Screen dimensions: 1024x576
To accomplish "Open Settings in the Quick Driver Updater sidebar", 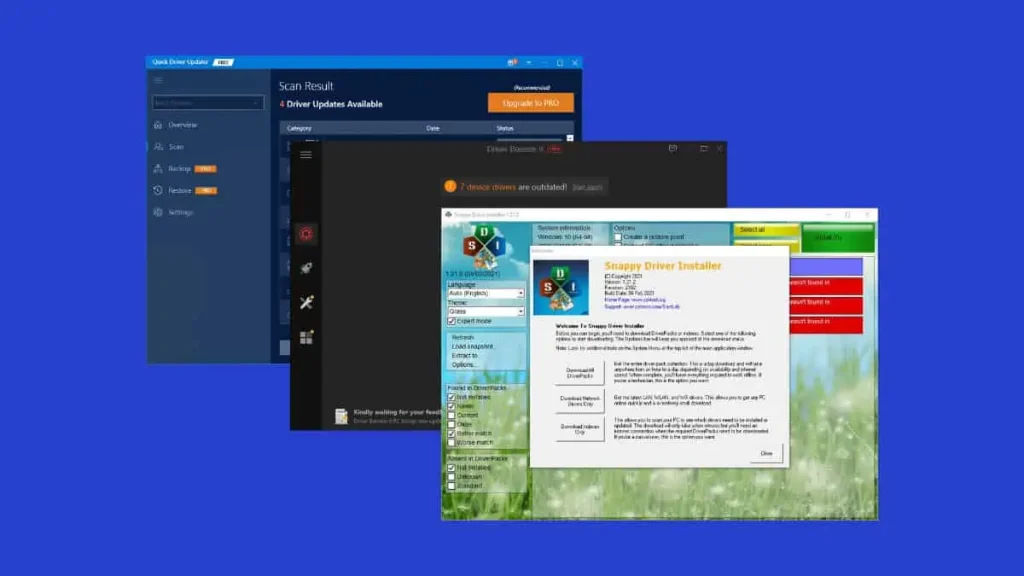I will point(180,212).
